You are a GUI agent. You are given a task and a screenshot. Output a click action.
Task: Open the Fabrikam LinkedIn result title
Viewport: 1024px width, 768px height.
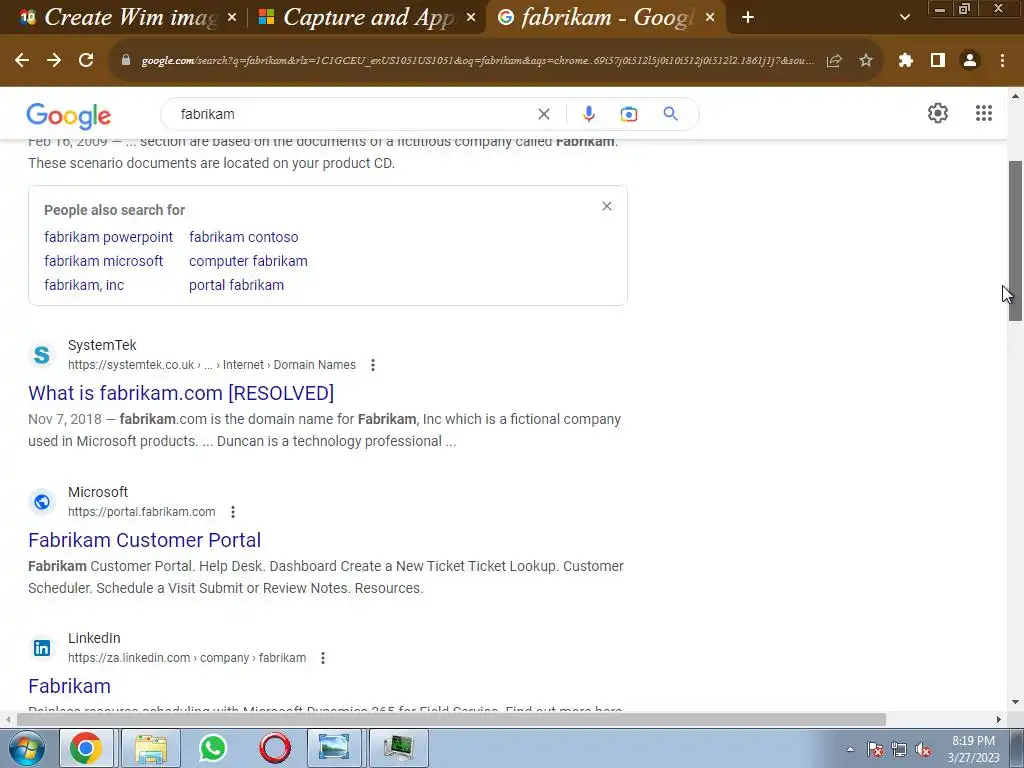click(69, 686)
